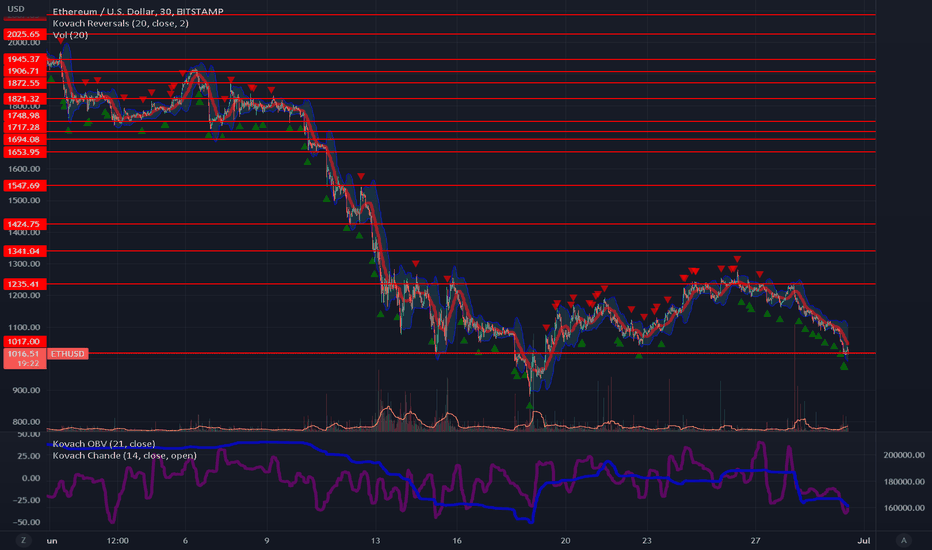Viewport: 932px width, 550px height.
Task: Click the red ETHUSD symbol price tag
Action: pyautogui.click(x=68, y=354)
